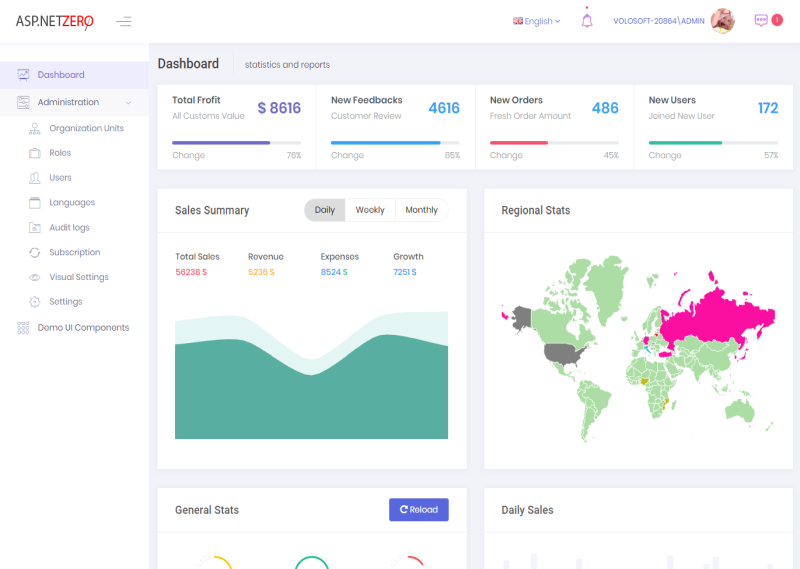
Task: Click the Roles sidebar icon
Action: click(x=35, y=153)
